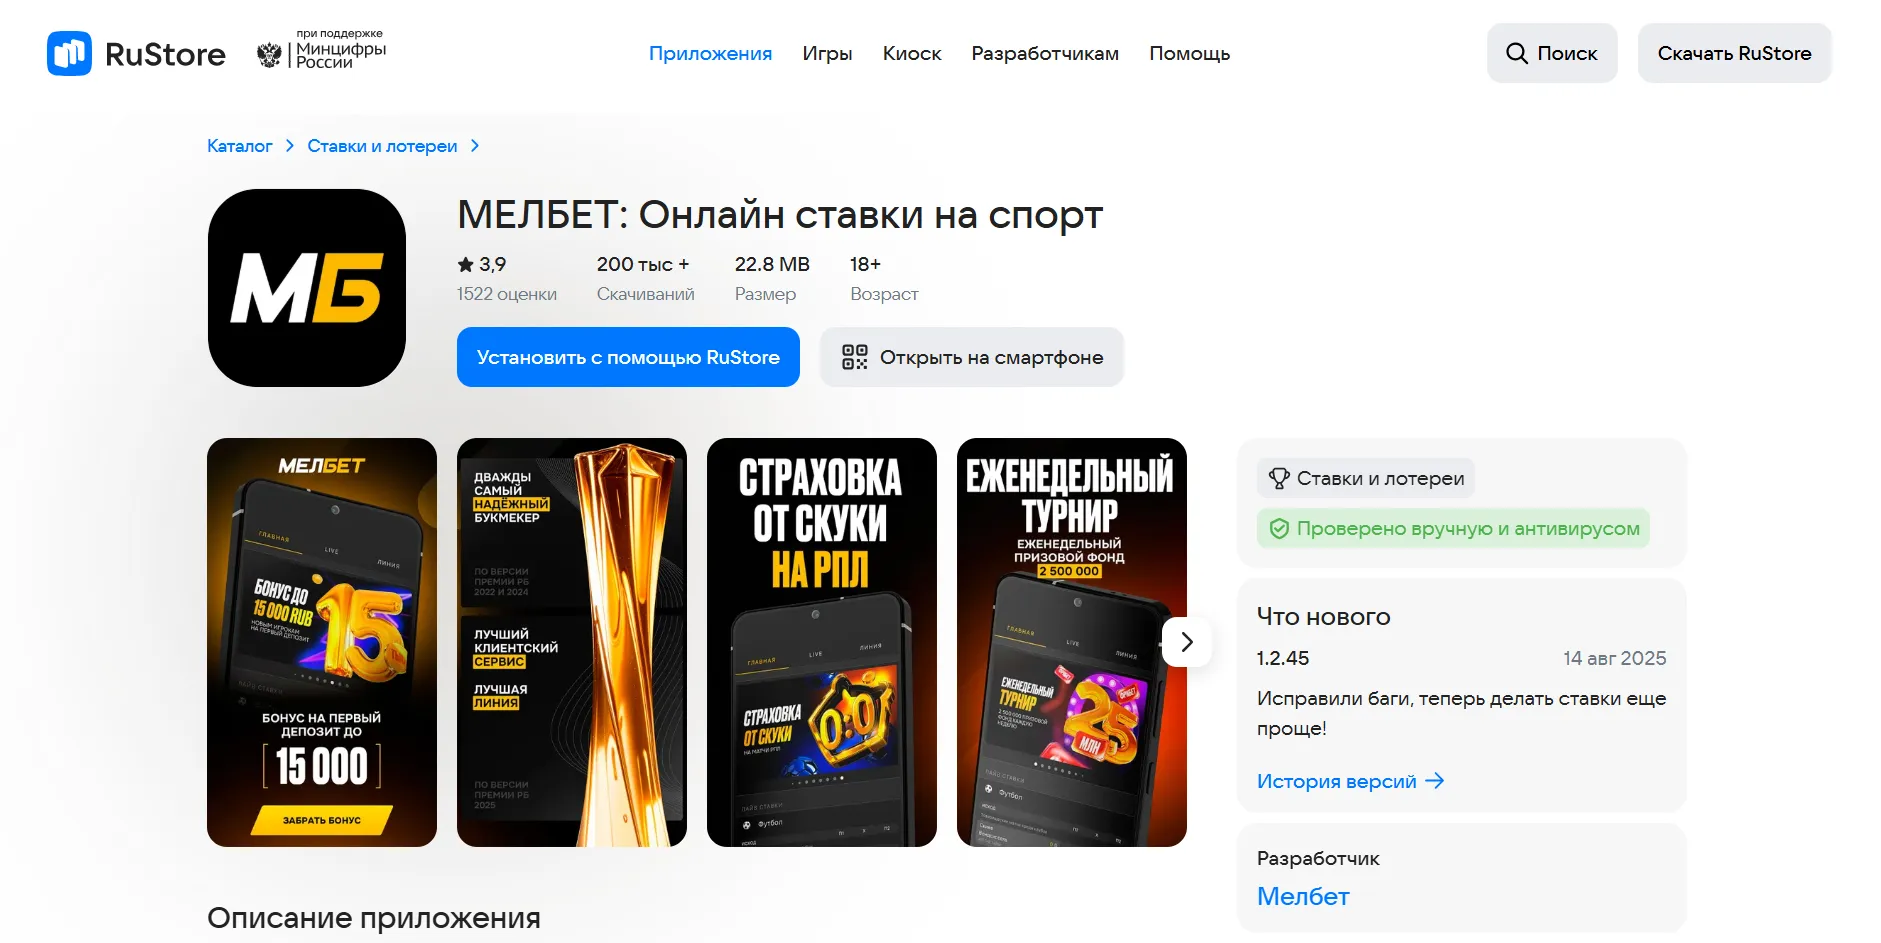Click the QR code icon
Image resolution: width=1881 pixels, height=943 pixels.
[855, 357]
